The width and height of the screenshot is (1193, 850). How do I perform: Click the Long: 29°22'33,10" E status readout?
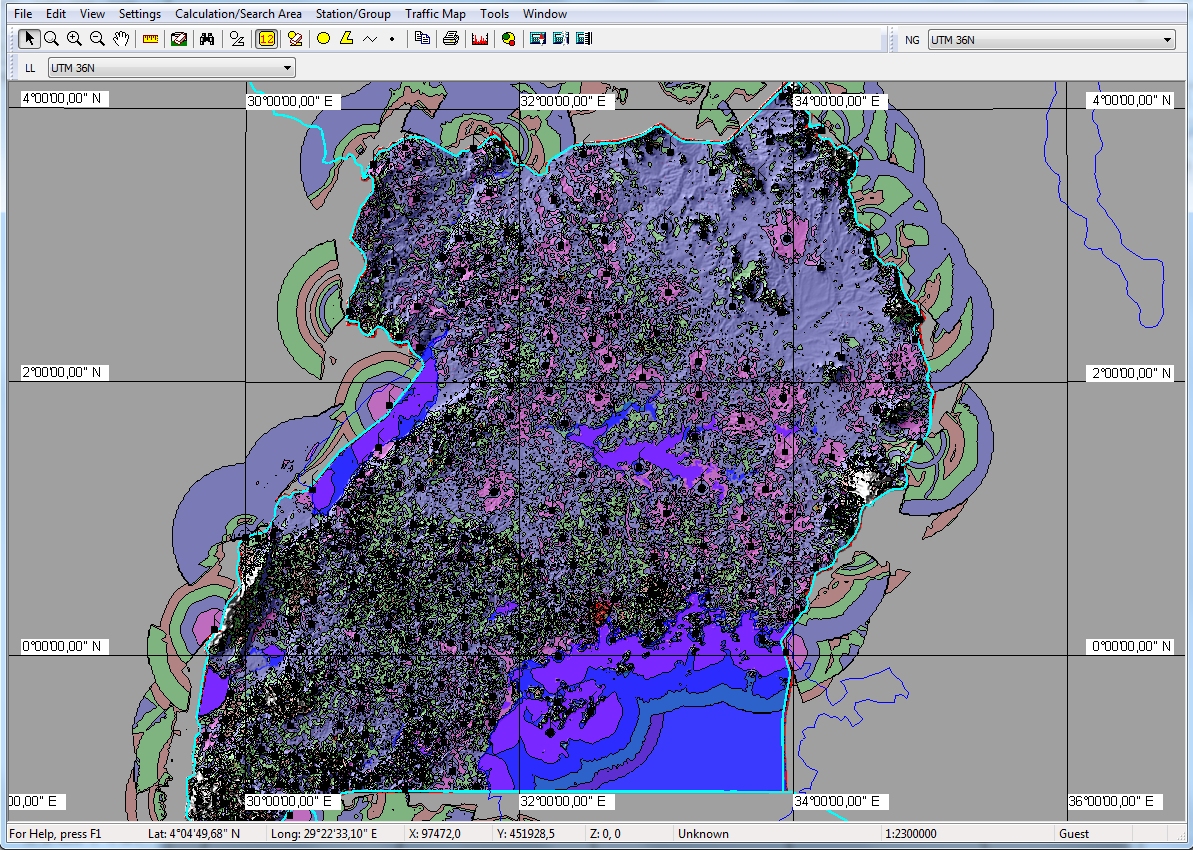pos(324,834)
